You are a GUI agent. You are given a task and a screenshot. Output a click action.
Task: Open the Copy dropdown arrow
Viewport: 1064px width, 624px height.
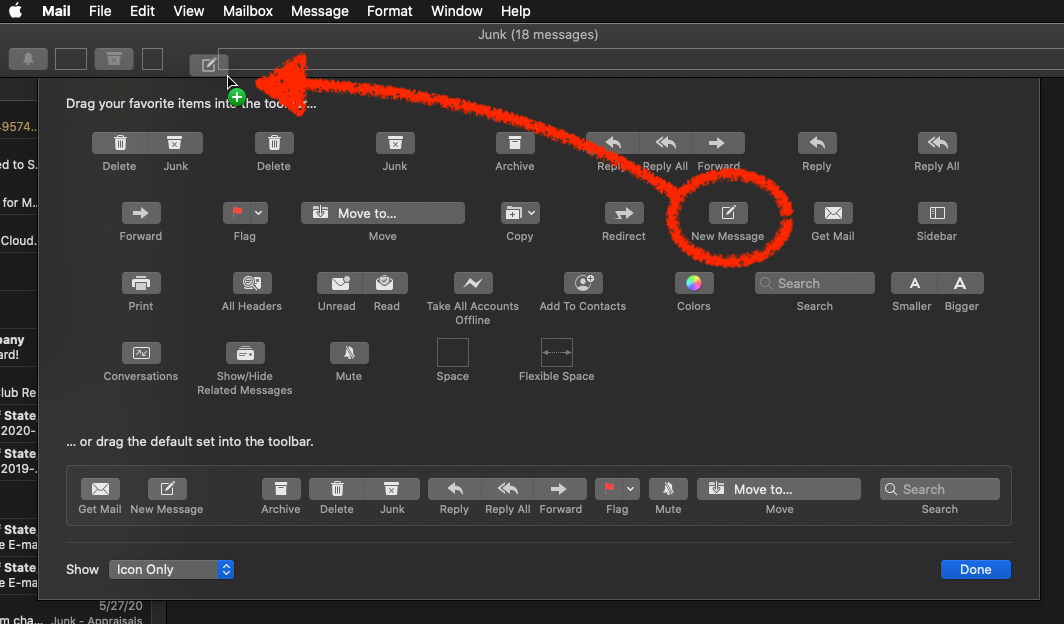click(531, 213)
